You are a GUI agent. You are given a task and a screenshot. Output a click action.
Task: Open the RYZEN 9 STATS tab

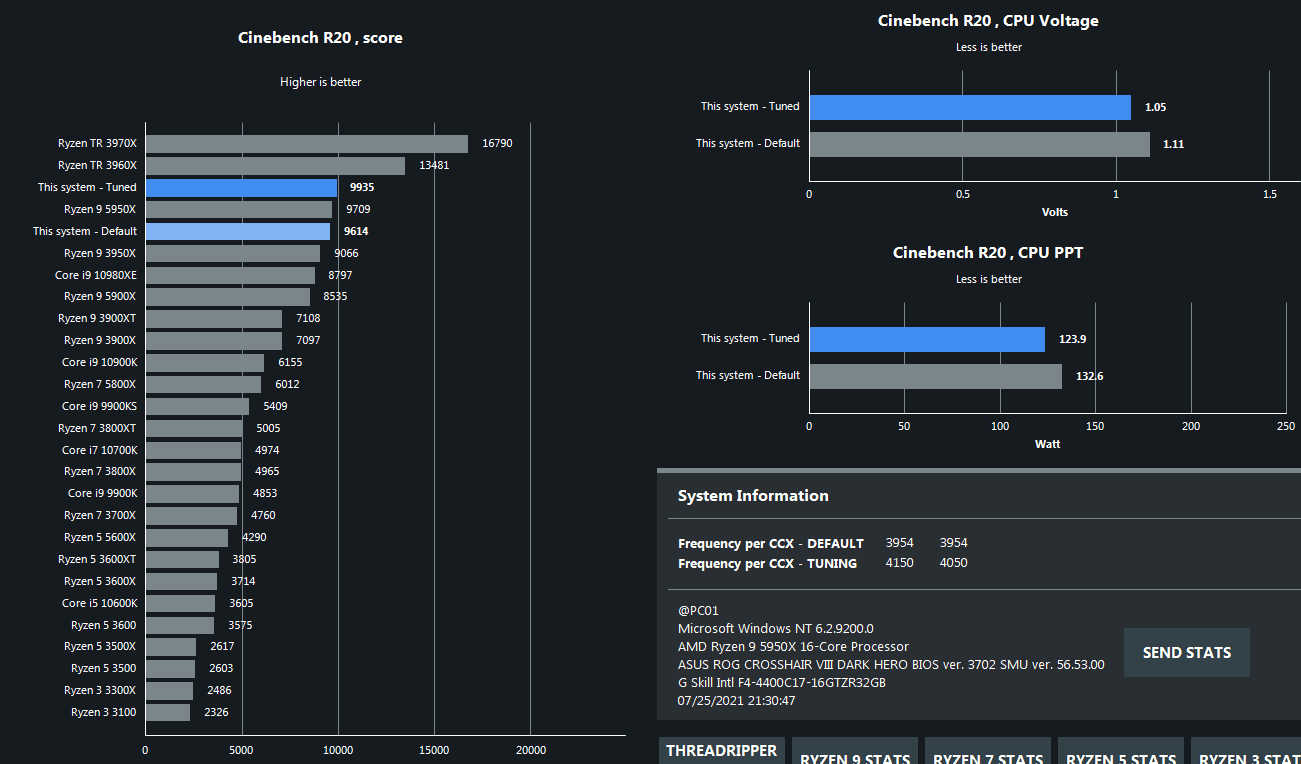coord(855,751)
